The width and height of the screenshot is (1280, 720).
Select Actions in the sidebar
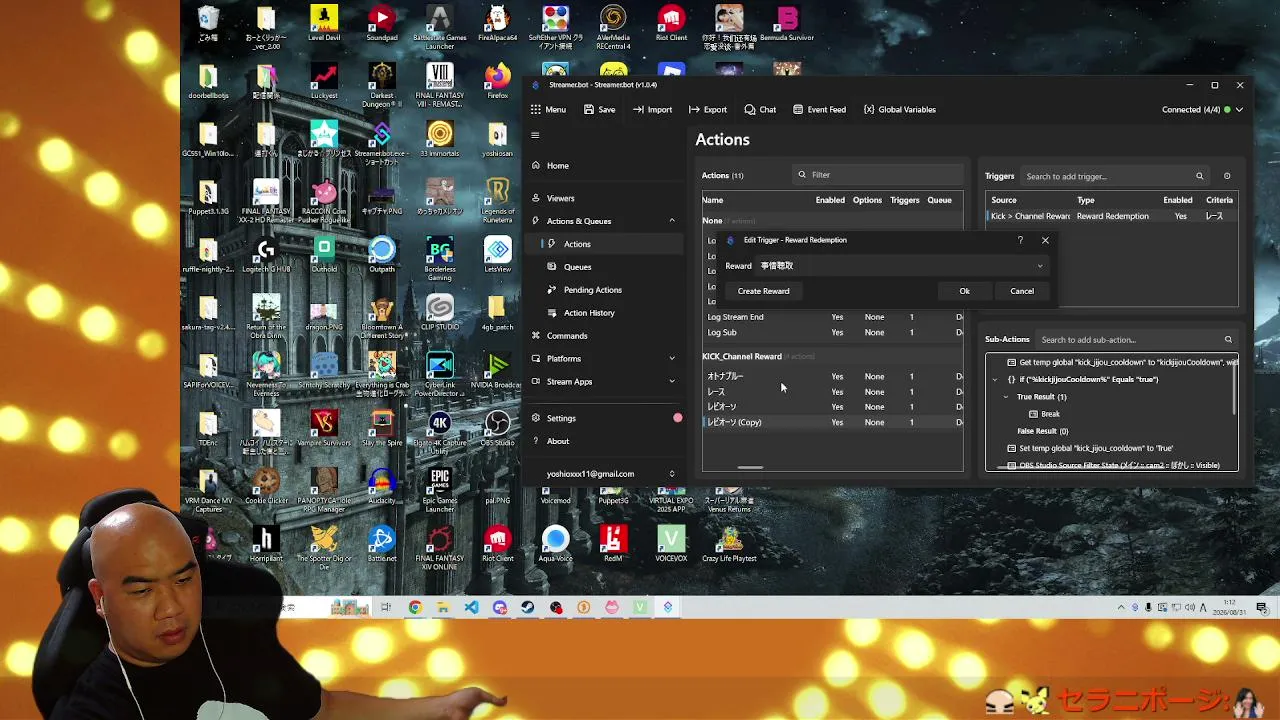[x=605, y=244]
